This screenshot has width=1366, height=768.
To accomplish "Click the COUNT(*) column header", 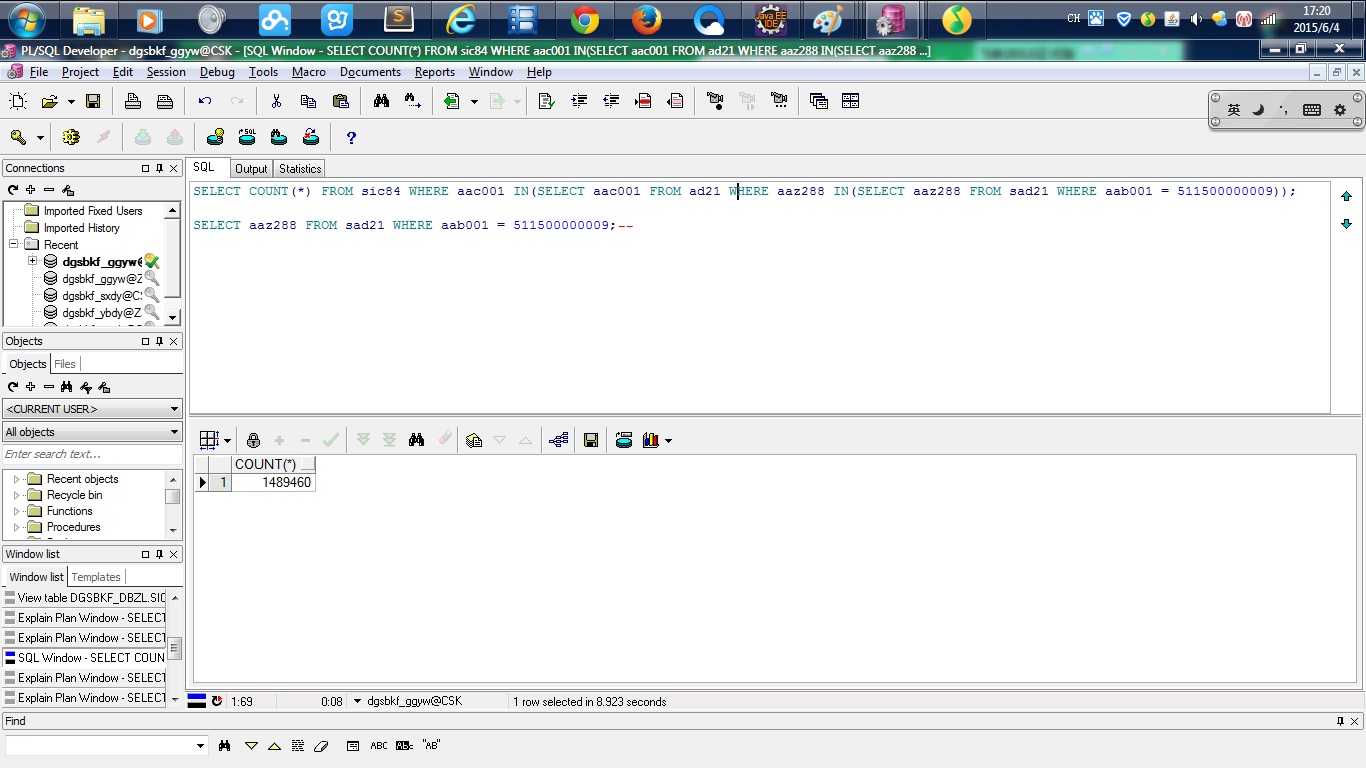I will (x=274, y=464).
